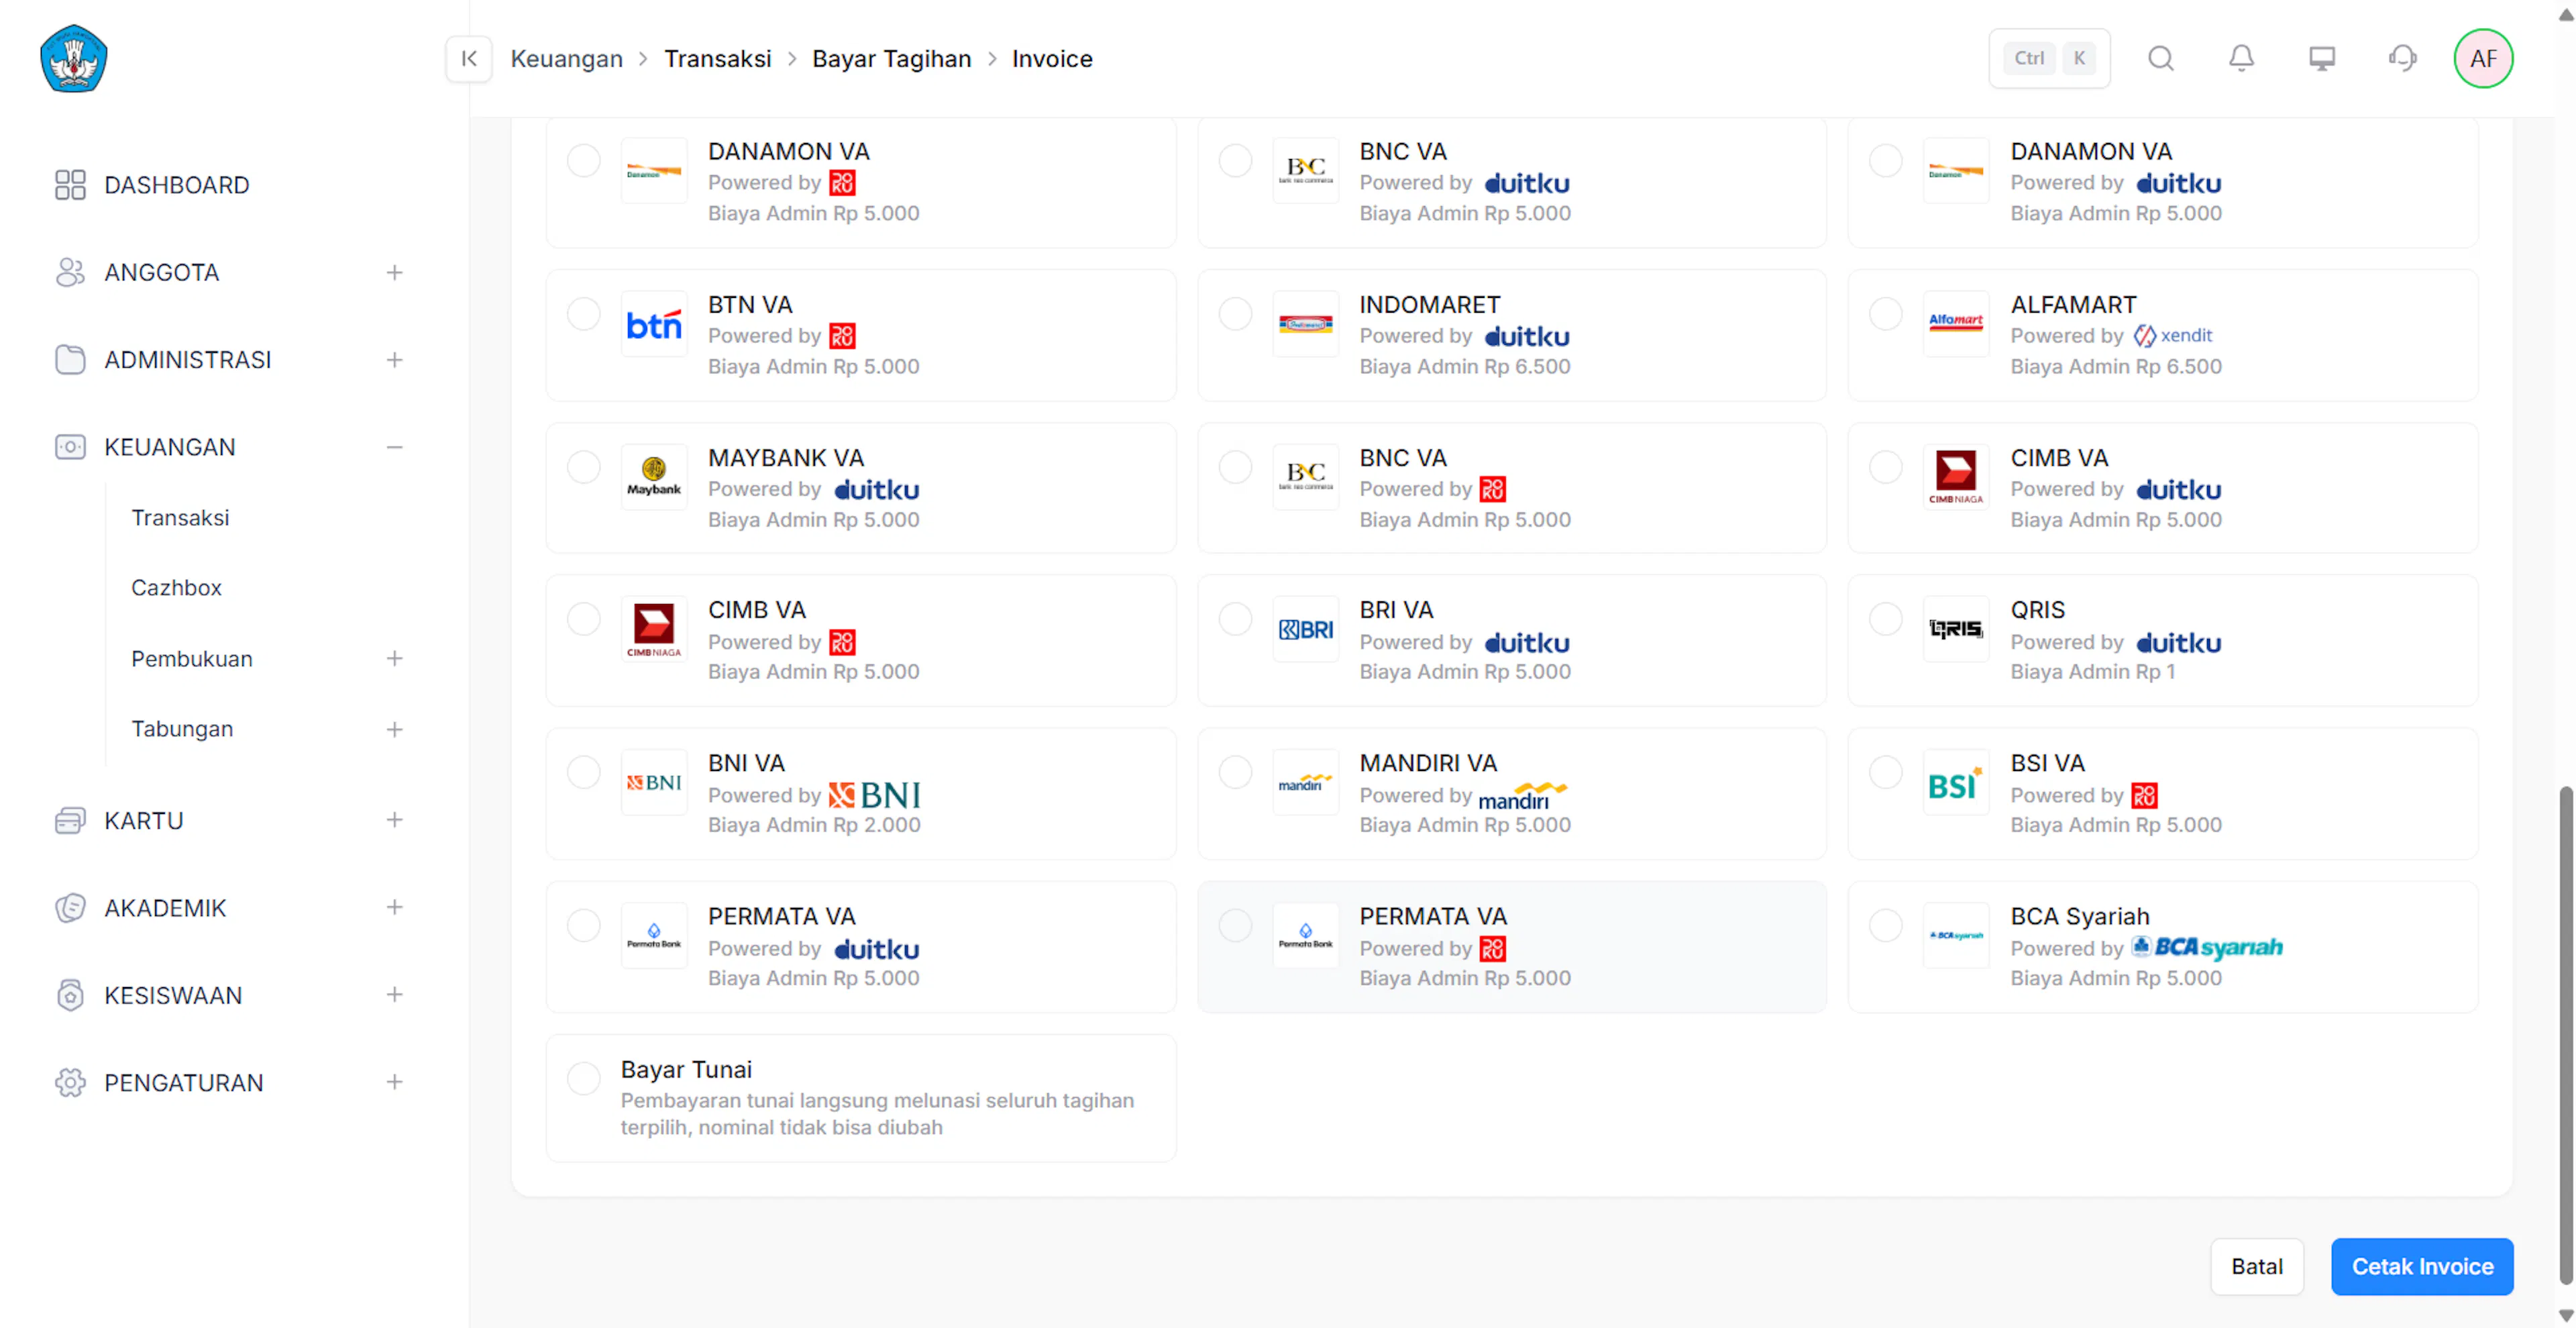Select BNC VA radio with red provider logo
The height and width of the screenshot is (1328, 2576).
coord(1235,467)
